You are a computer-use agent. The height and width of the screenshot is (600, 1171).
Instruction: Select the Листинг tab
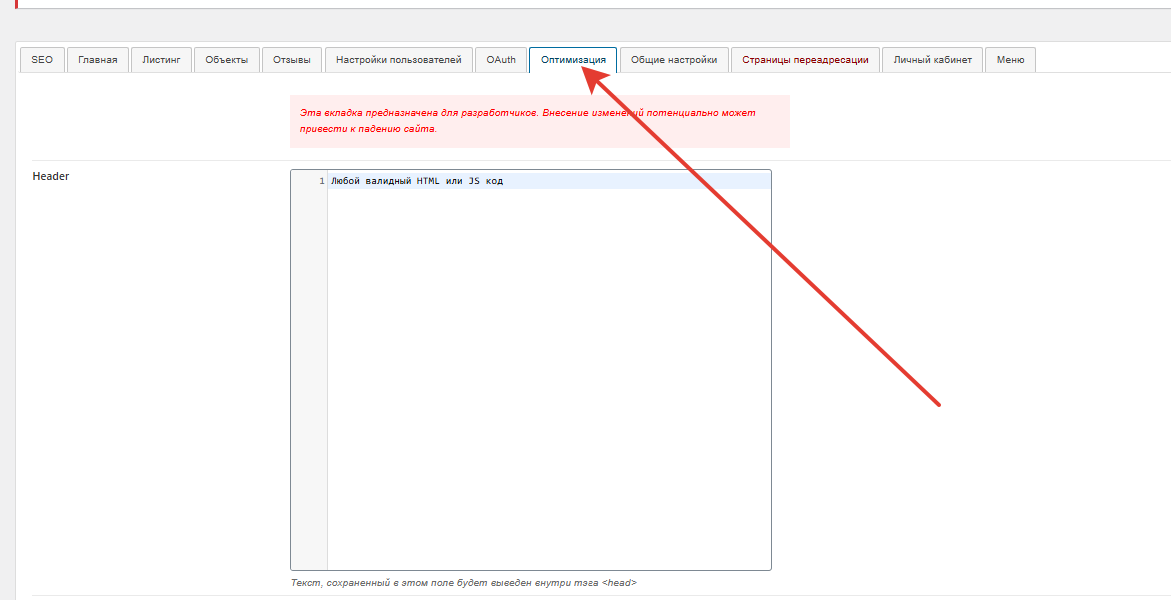click(x=161, y=60)
